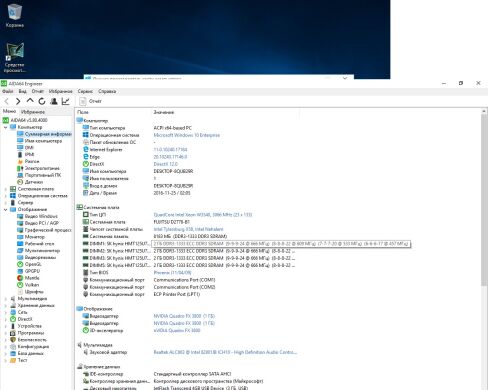Expand the Устройства tree node
Viewport: 488px width, 390px height.
click(x=5, y=326)
